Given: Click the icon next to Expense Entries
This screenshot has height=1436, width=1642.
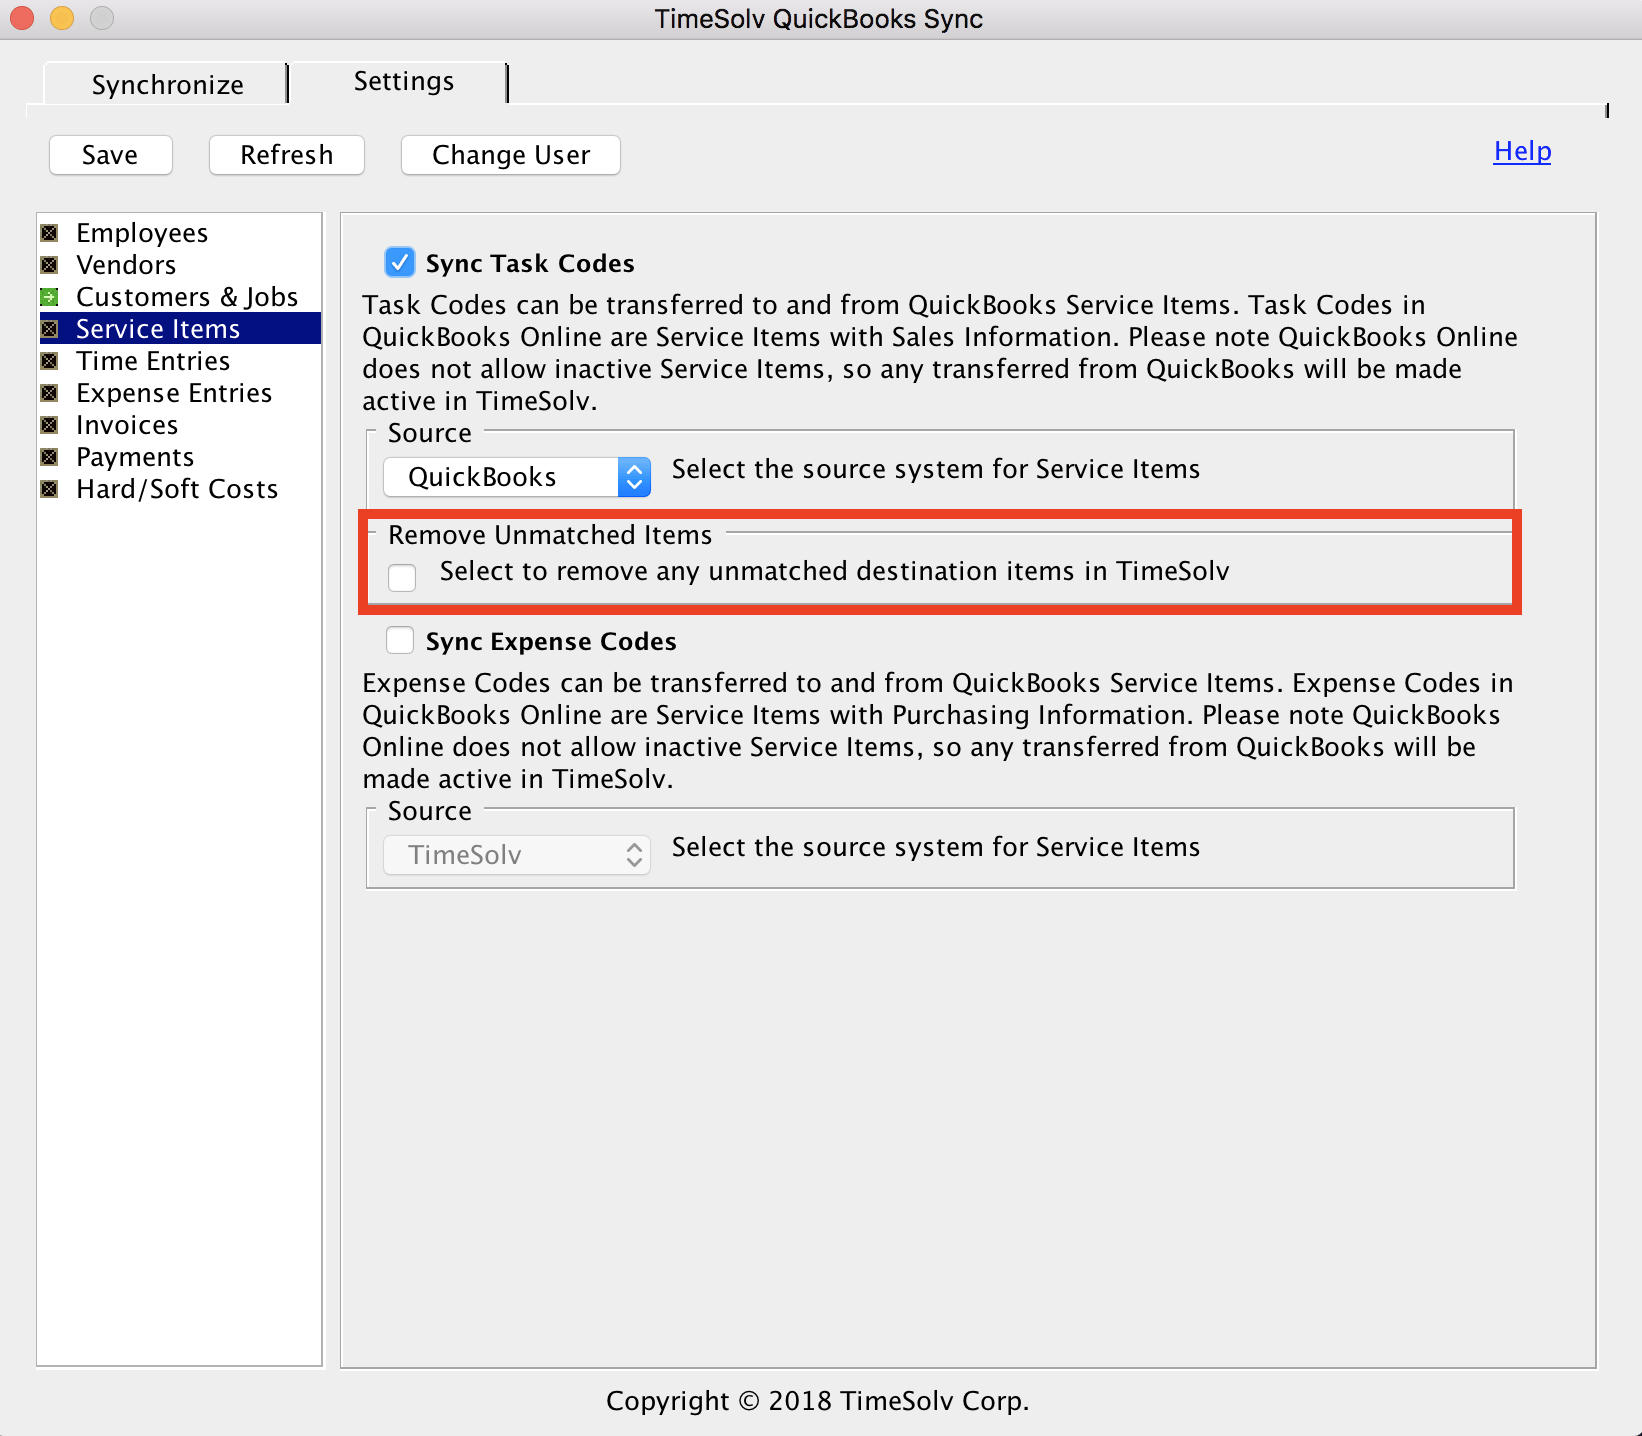Looking at the screenshot, I should (49, 394).
